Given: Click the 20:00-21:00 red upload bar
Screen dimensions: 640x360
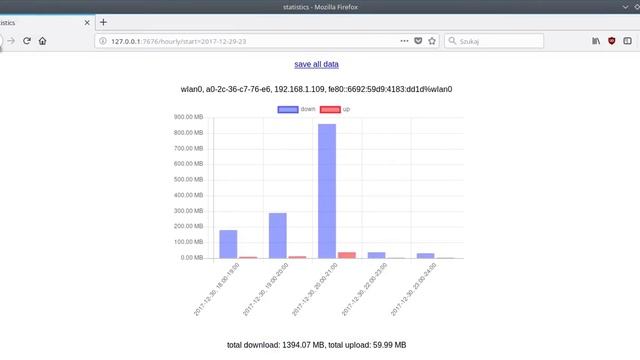Looking at the screenshot, I should tap(347, 255).
